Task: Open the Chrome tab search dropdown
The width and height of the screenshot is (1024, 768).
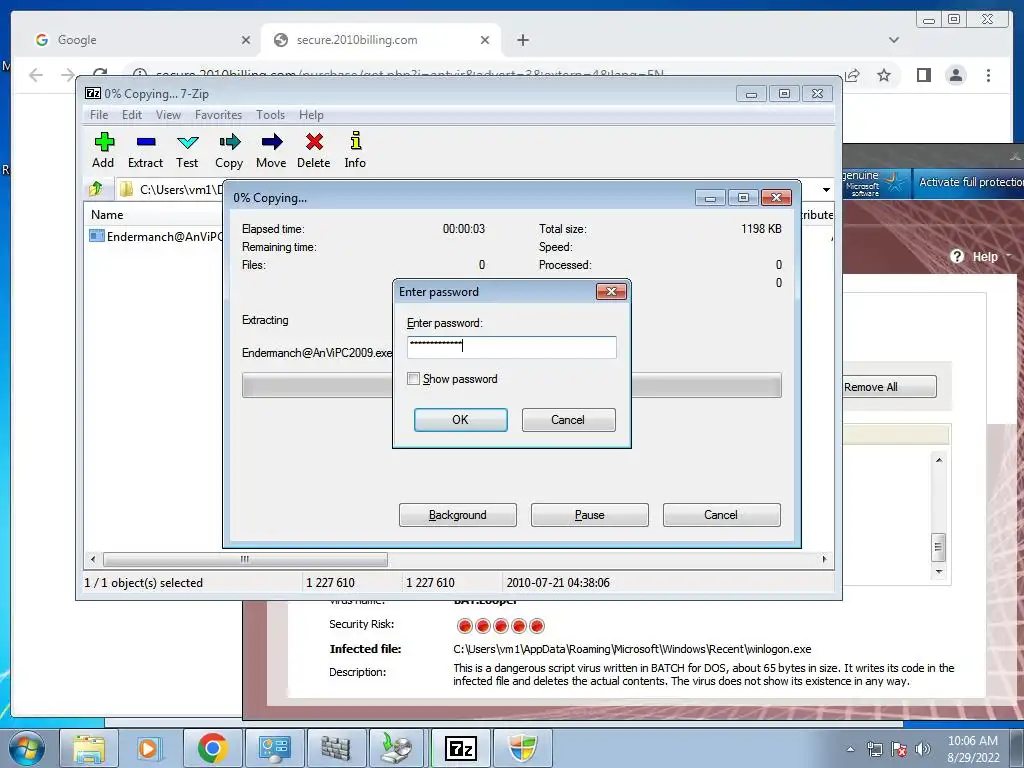Action: coord(894,40)
